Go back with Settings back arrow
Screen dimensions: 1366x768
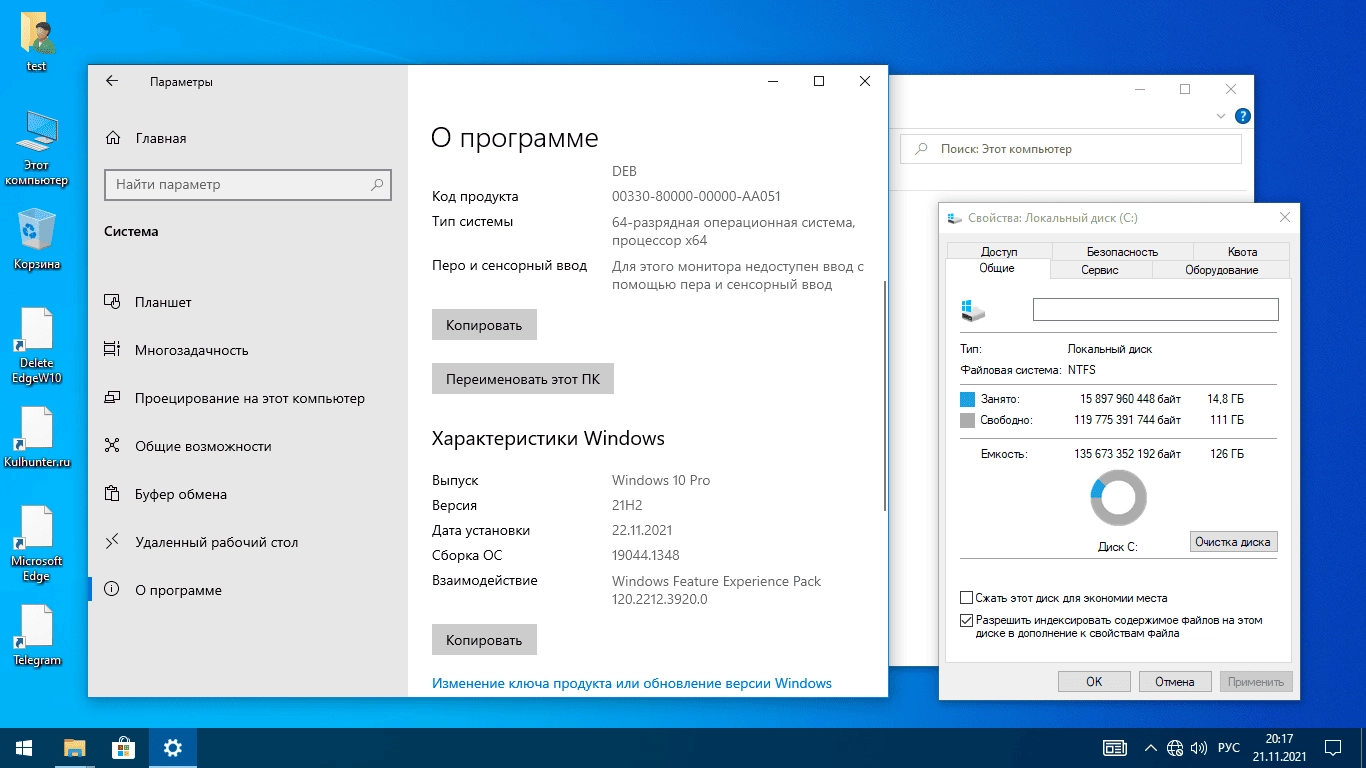click(x=112, y=82)
